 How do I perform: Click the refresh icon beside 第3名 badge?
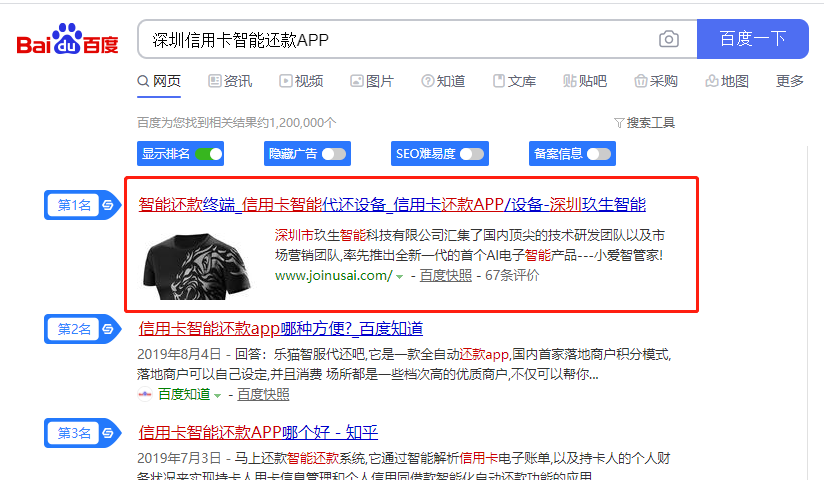click(108, 433)
